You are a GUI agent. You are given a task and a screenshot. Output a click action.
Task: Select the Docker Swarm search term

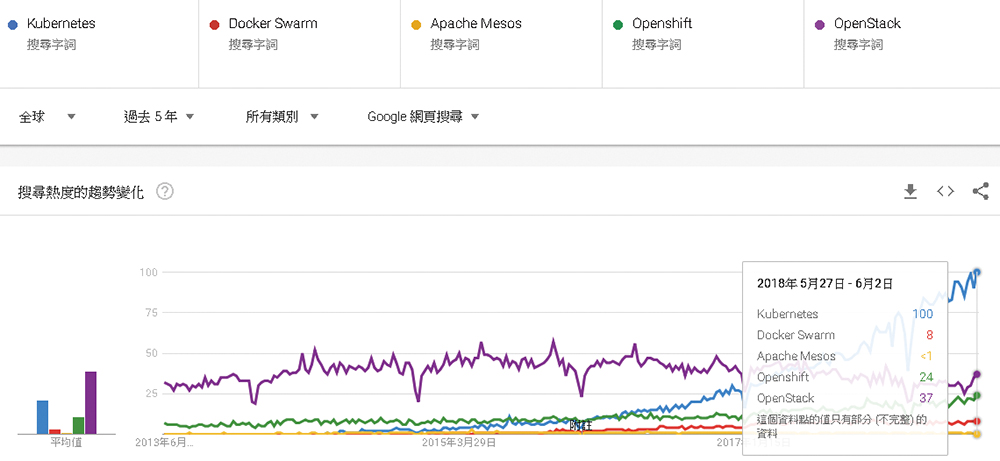coord(273,24)
